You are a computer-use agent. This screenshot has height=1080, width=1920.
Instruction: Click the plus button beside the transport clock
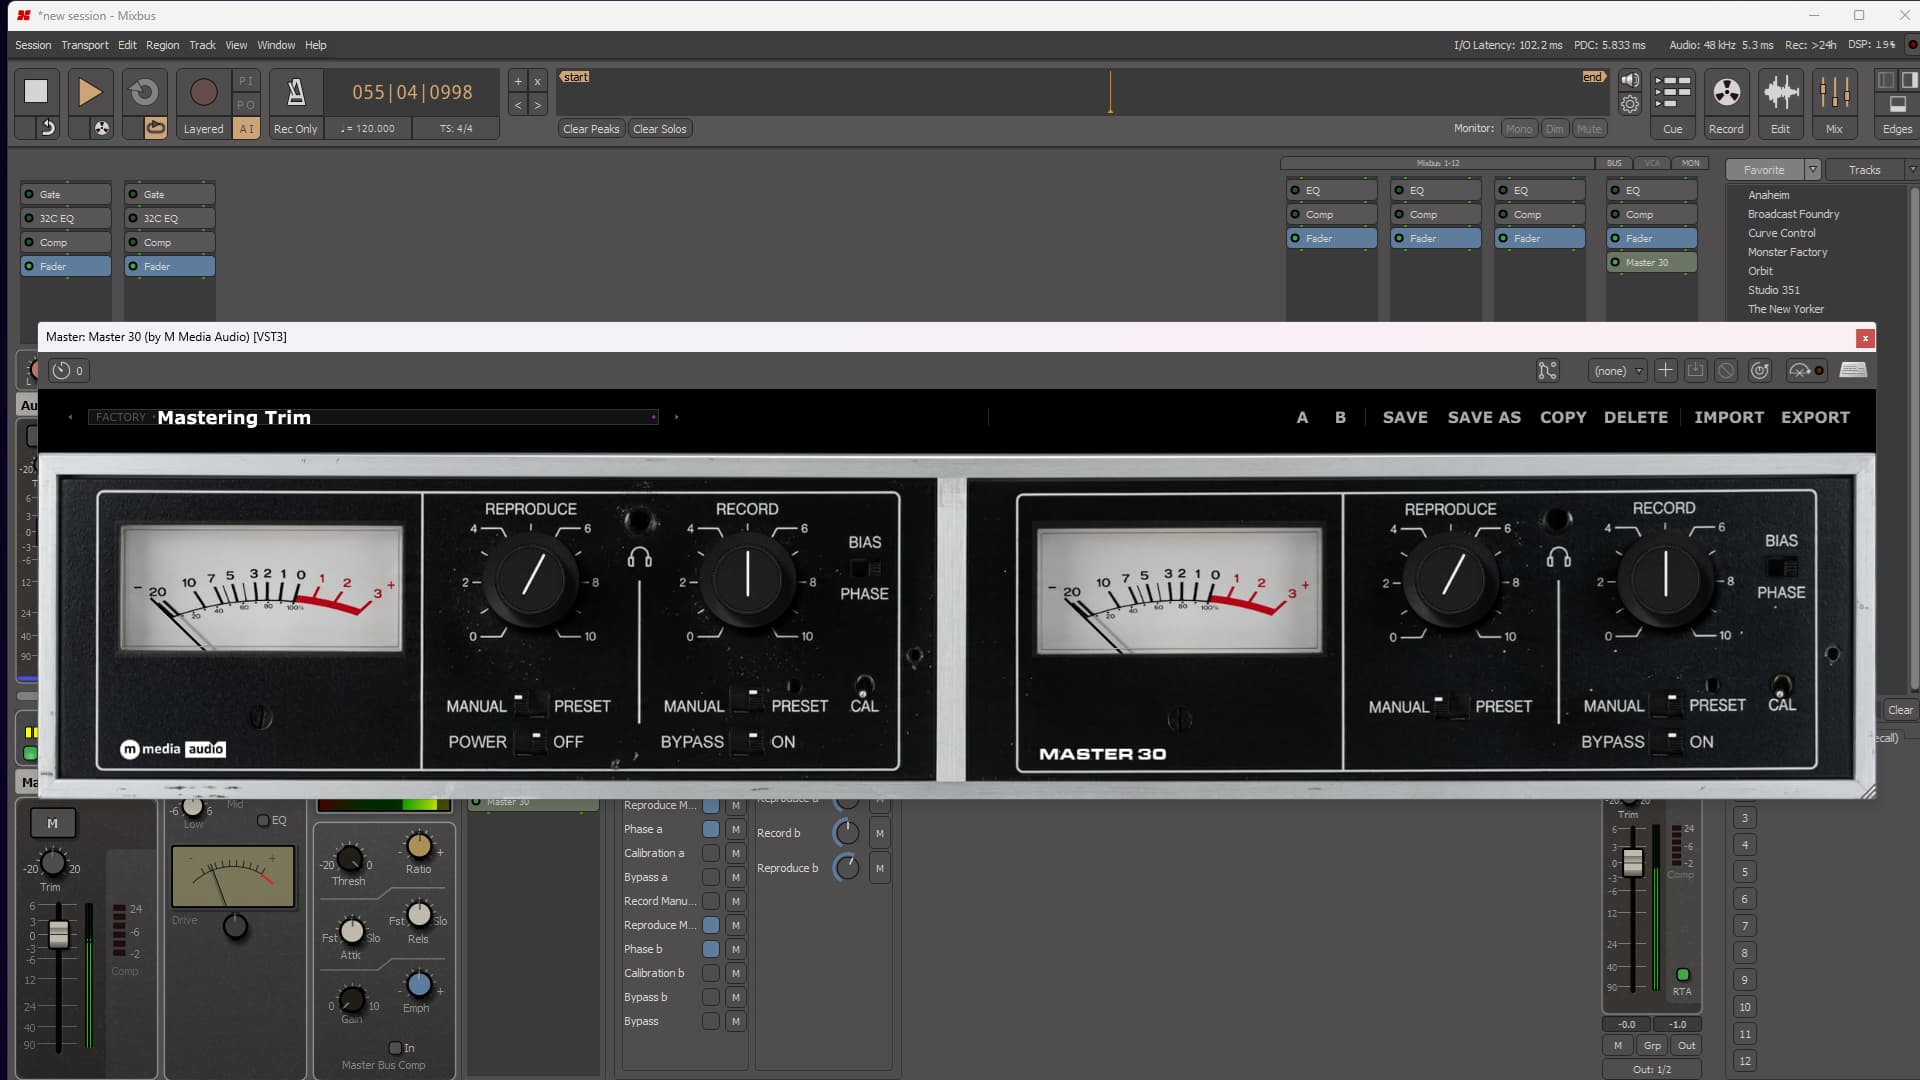pos(518,81)
